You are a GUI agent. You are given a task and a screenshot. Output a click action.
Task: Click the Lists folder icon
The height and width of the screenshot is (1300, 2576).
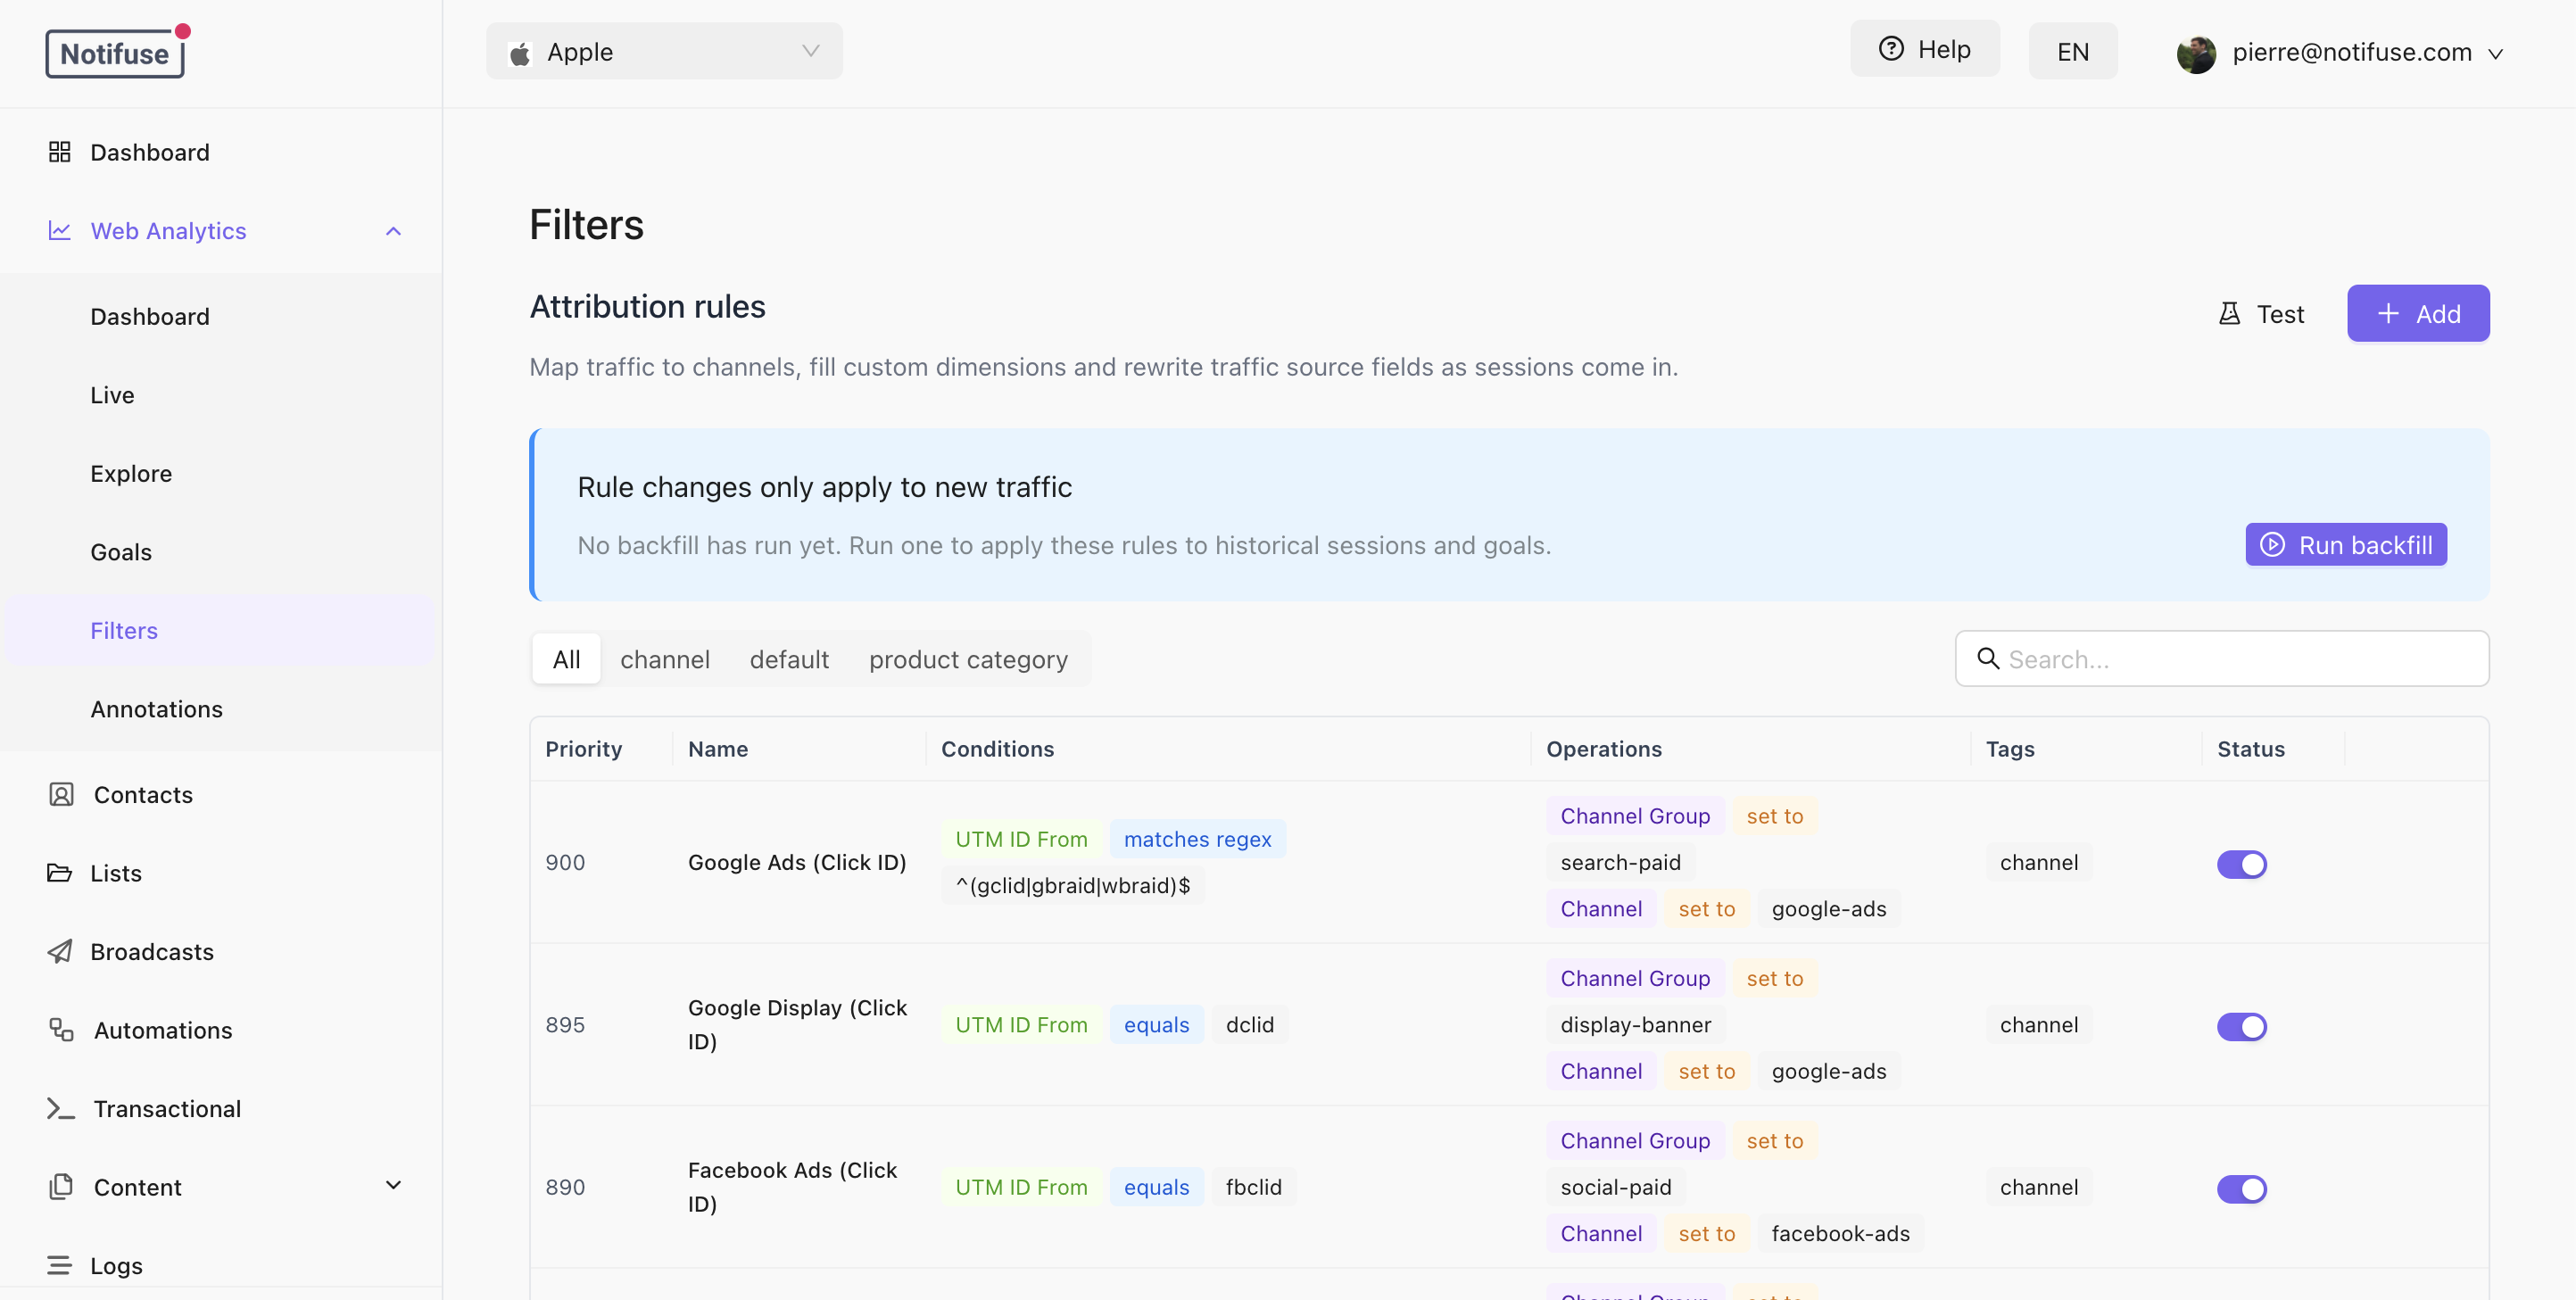[x=60, y=873]
